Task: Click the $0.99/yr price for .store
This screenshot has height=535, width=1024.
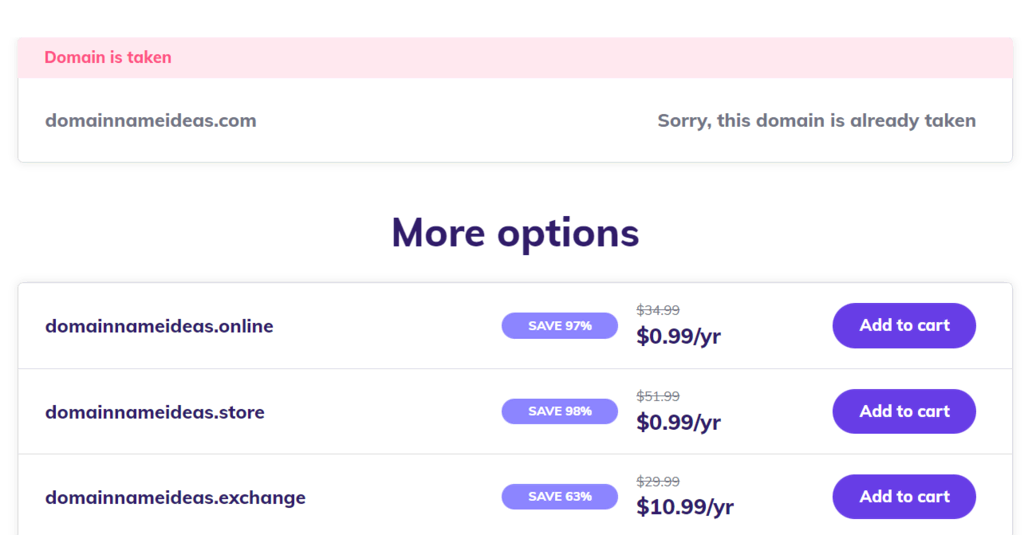Action: 678,423
